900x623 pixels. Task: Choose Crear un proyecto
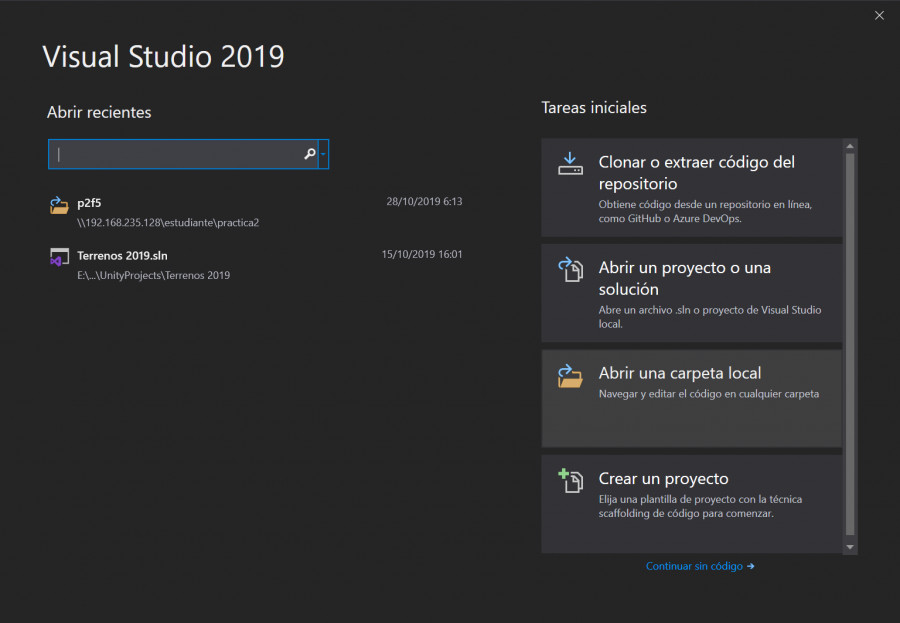[x=691, y=504]
